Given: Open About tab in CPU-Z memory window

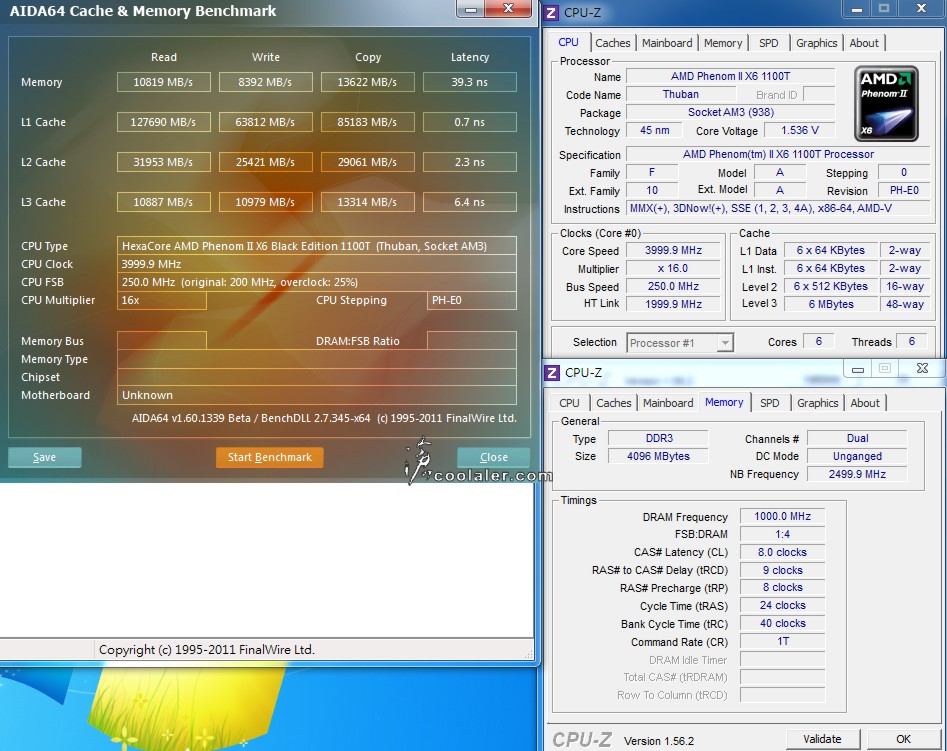Looking at the screenshot, I should pos(865,403).
